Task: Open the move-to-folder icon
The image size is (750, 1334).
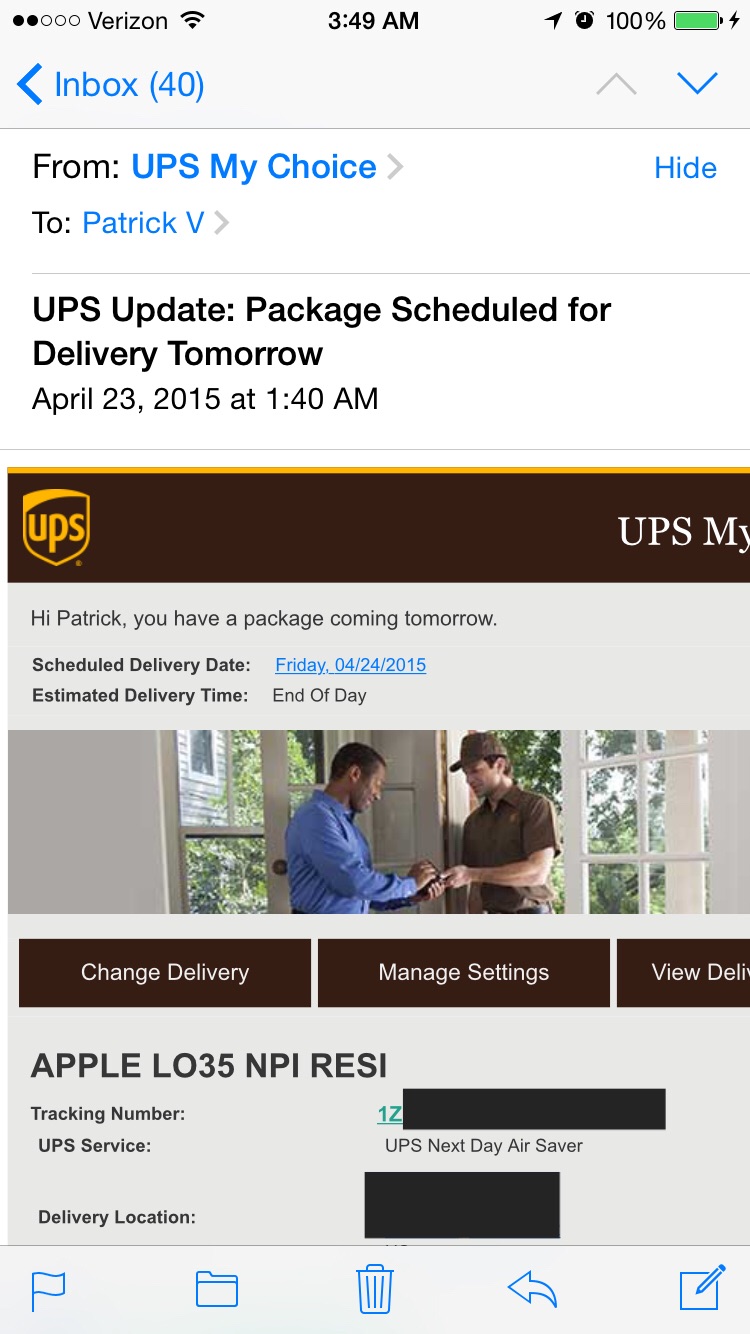Action: (x=216, y=1289)
